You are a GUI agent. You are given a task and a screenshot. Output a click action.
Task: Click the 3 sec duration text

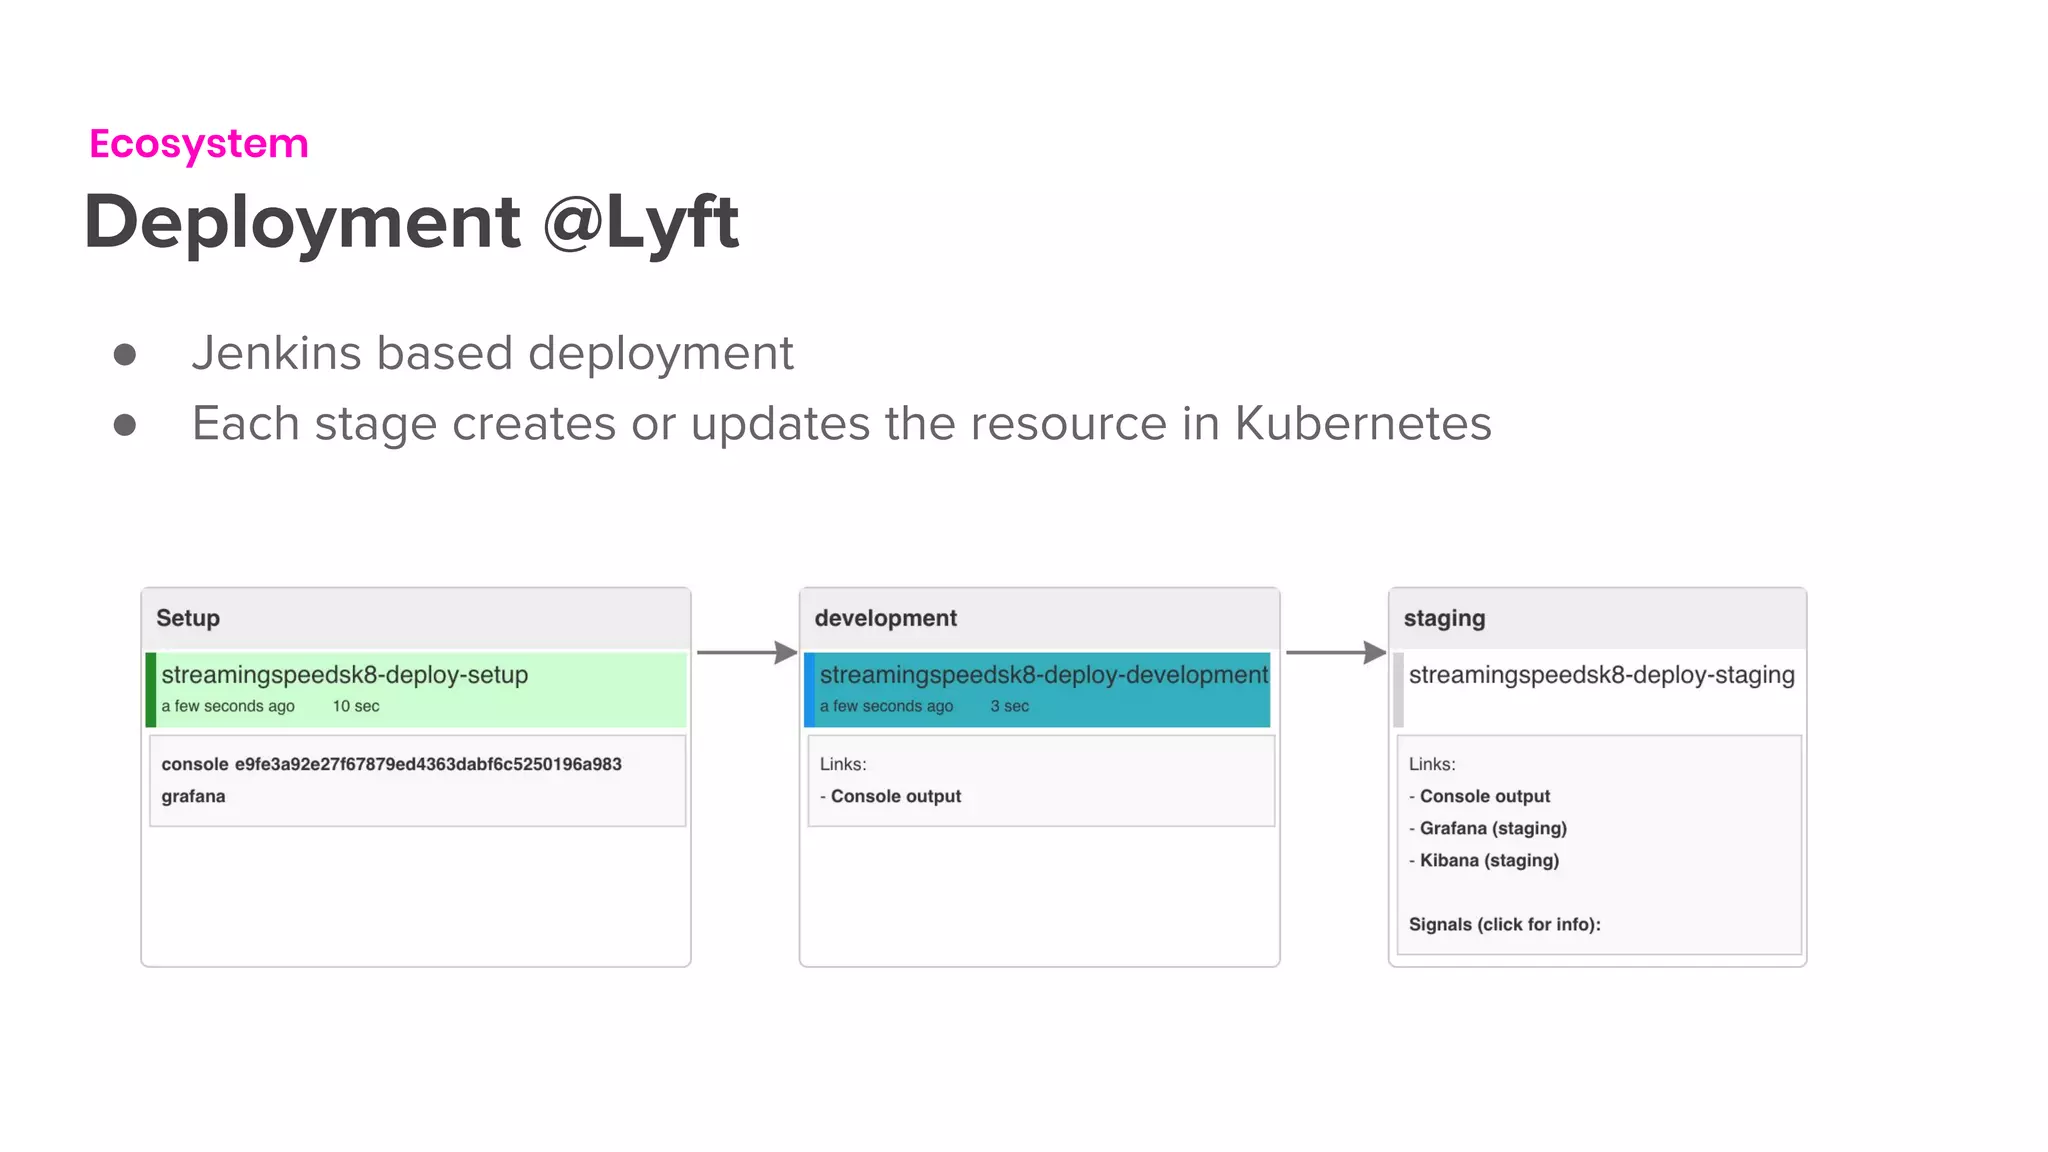pyautogui.click(x=1009, y=706)
